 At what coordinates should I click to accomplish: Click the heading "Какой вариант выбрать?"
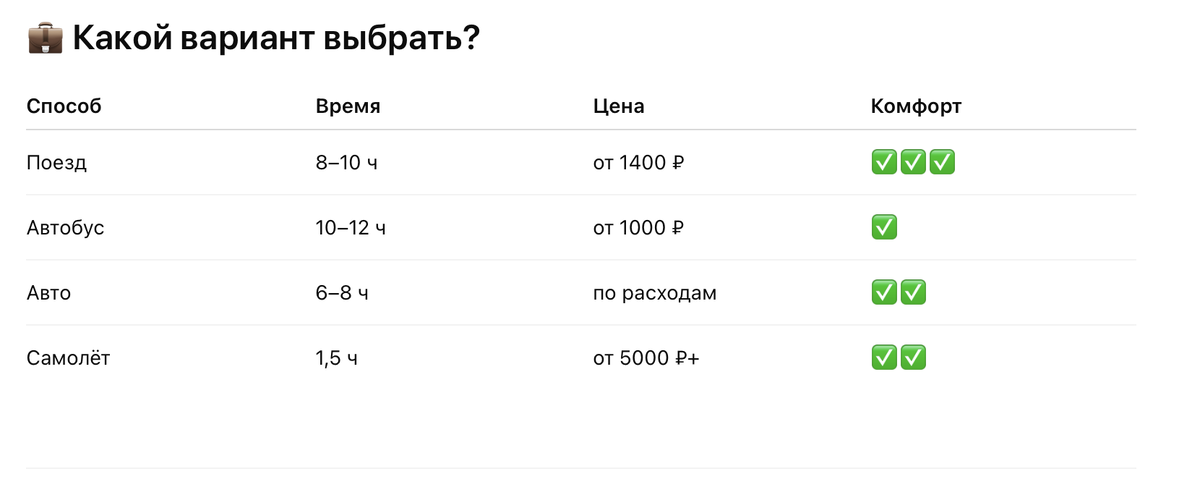point(276,40)
